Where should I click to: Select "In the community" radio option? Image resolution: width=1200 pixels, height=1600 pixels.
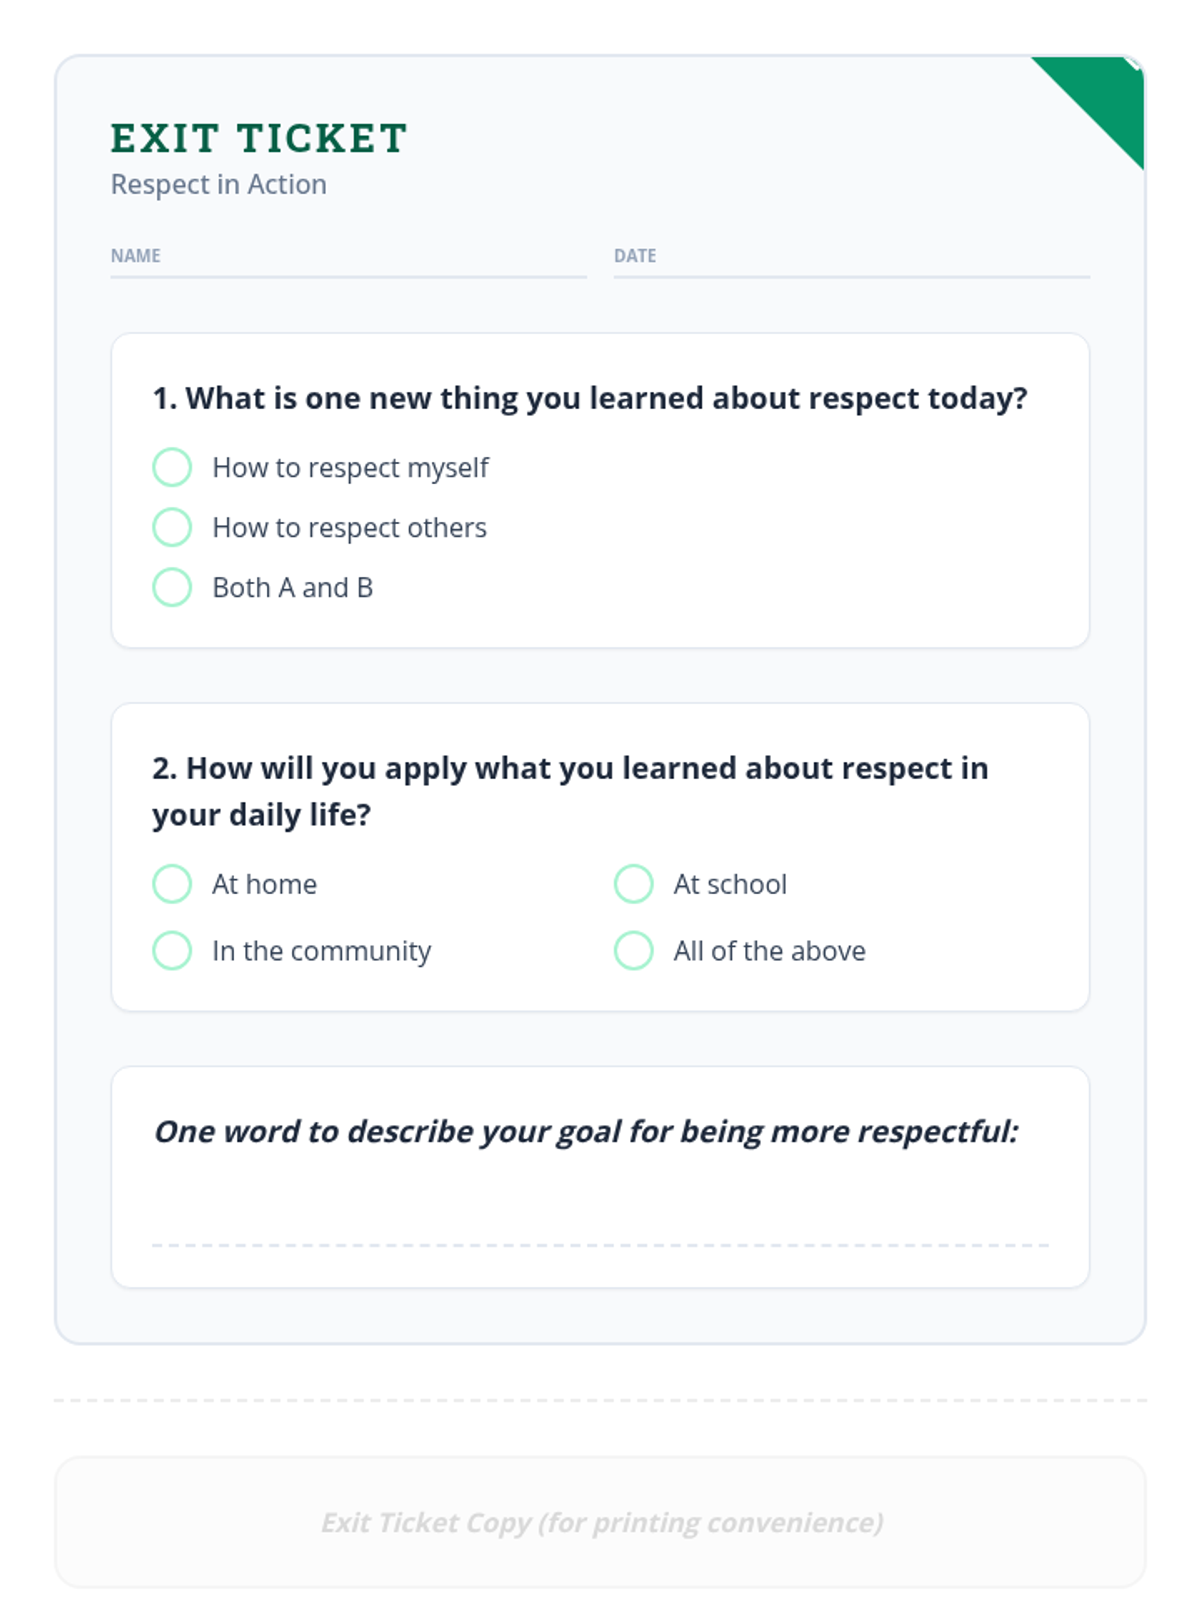pos(172,950)
